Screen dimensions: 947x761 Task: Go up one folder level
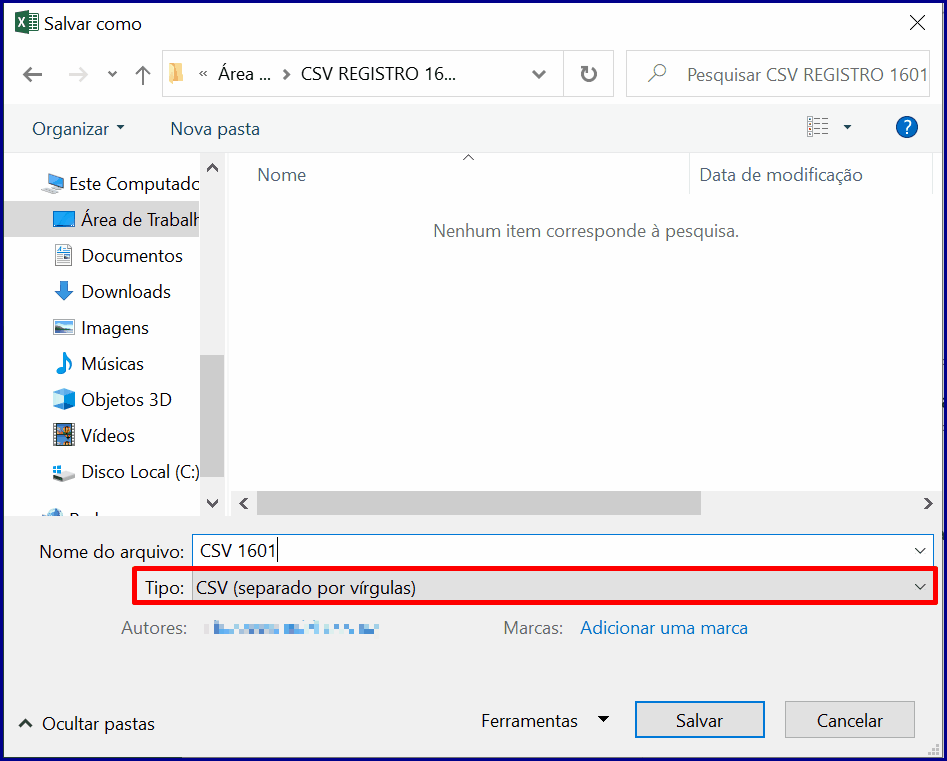(143, 75)
